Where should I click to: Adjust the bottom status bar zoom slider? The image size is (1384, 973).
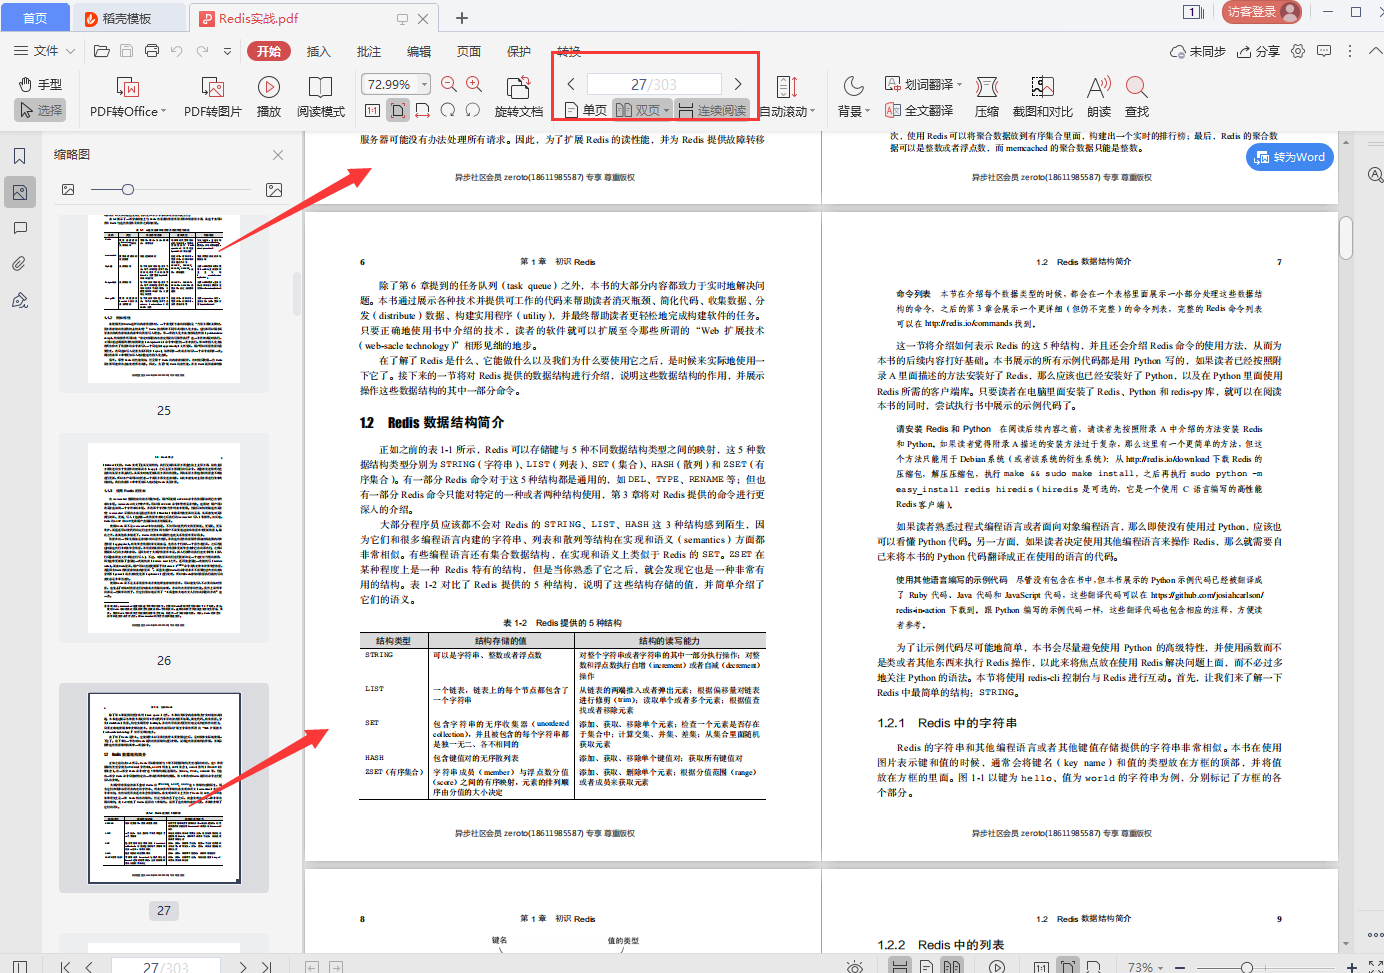[1247, 967]
